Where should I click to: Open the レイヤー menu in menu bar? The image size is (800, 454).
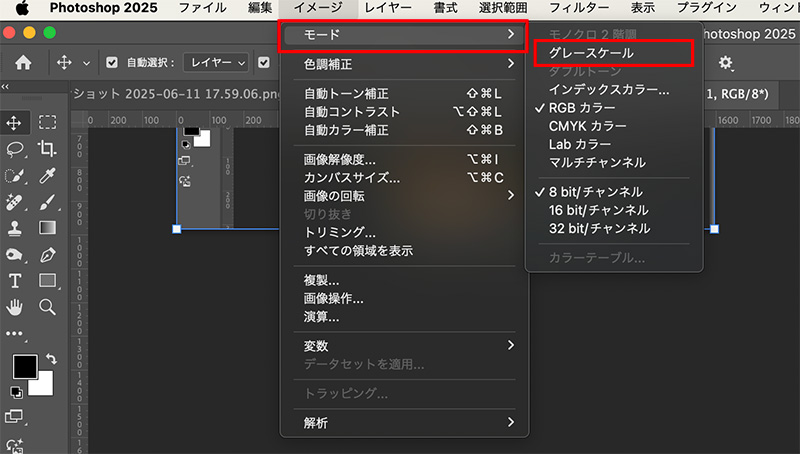pos(388,8)
